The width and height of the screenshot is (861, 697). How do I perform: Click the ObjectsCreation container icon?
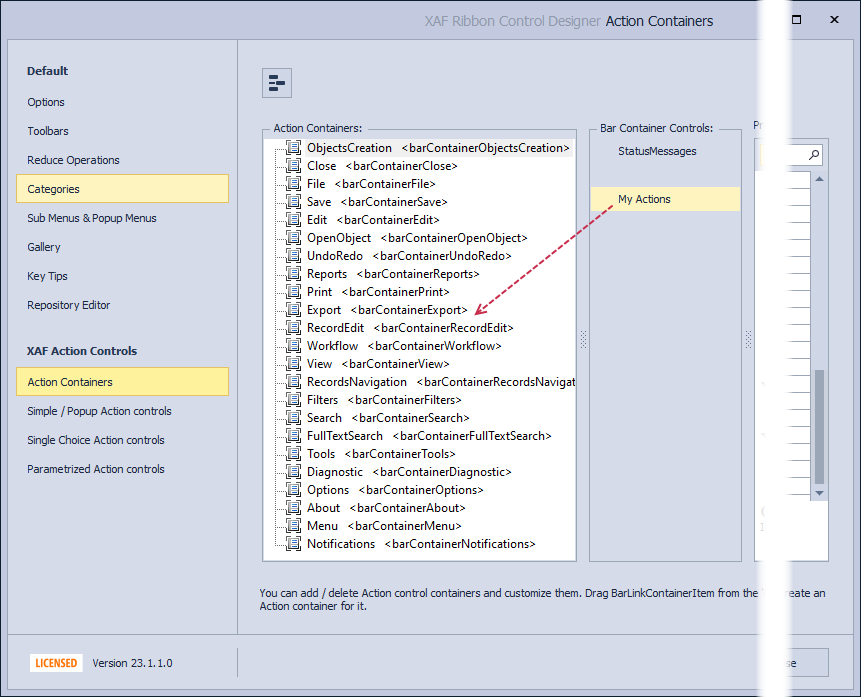294,148
